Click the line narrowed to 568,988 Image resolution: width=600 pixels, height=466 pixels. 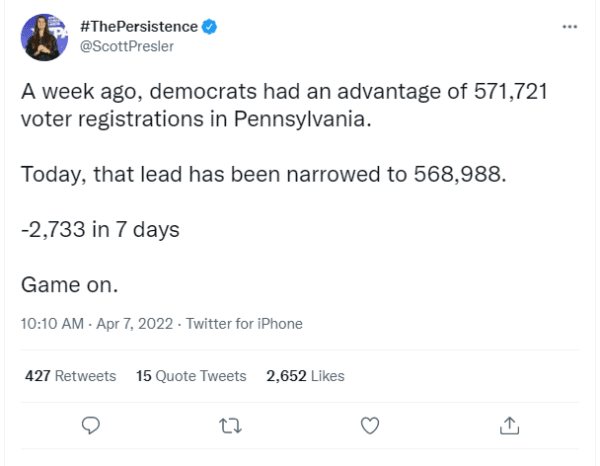click(x=264, y=174)
